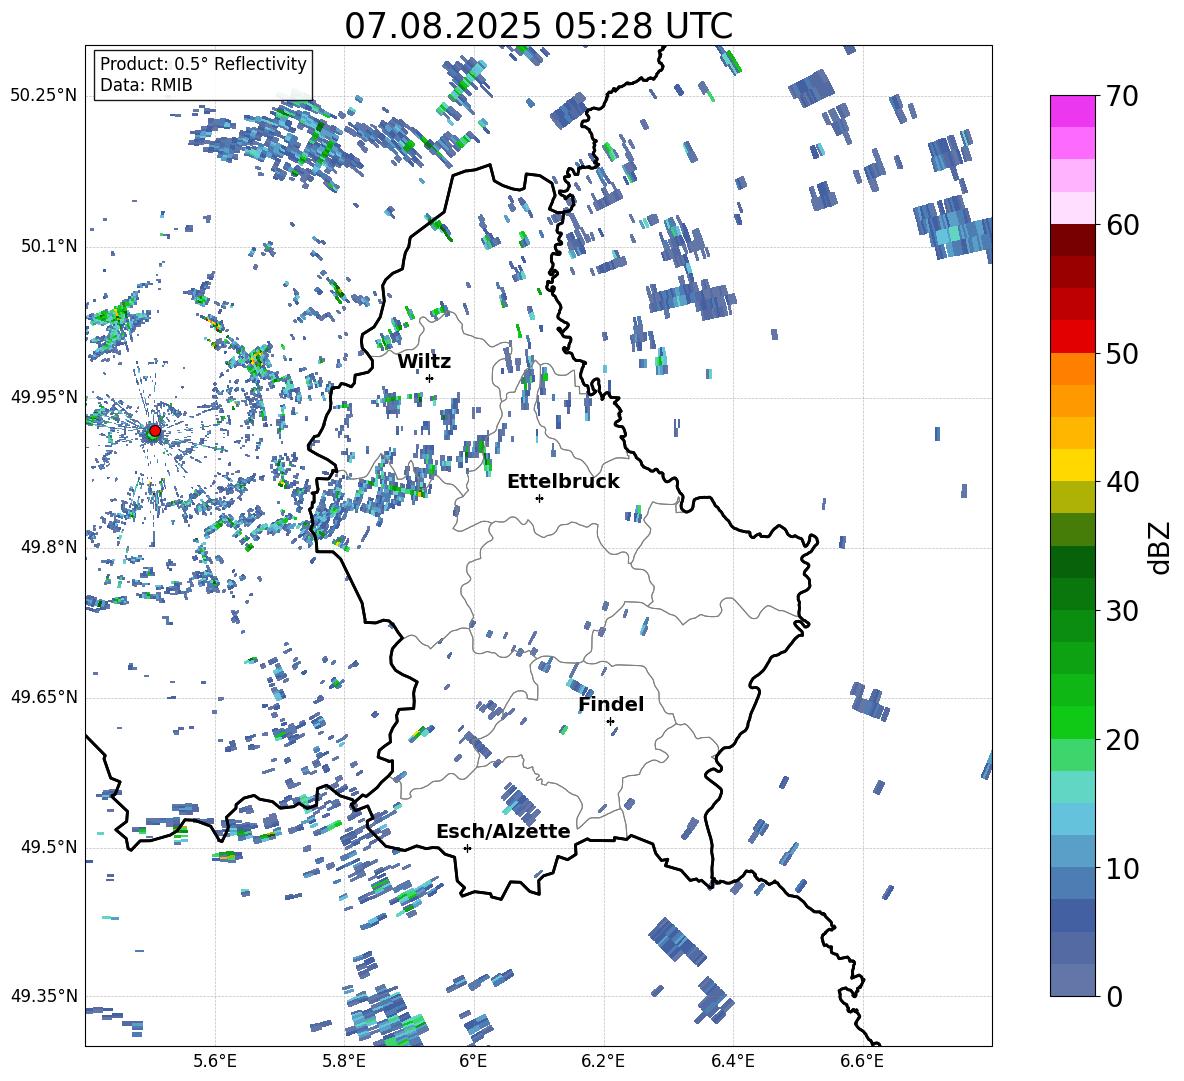Screen dimensions: 1184x1081
Task: Click the Esch/Alzette station cross marker
Action: 467,848
